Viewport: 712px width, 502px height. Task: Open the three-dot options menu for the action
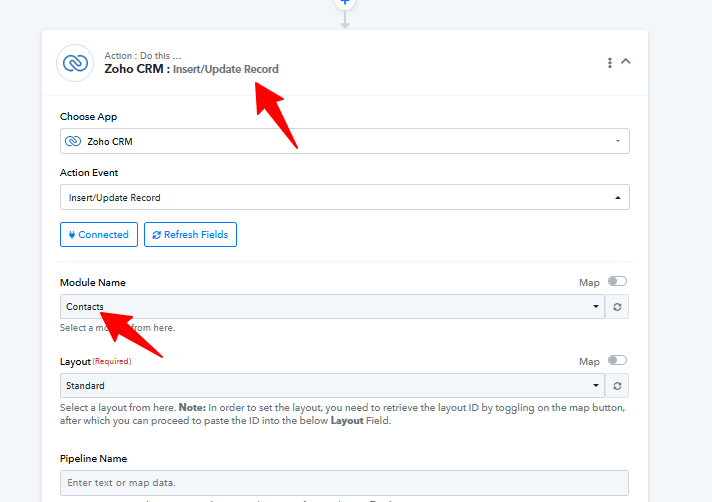click(610, 63)
